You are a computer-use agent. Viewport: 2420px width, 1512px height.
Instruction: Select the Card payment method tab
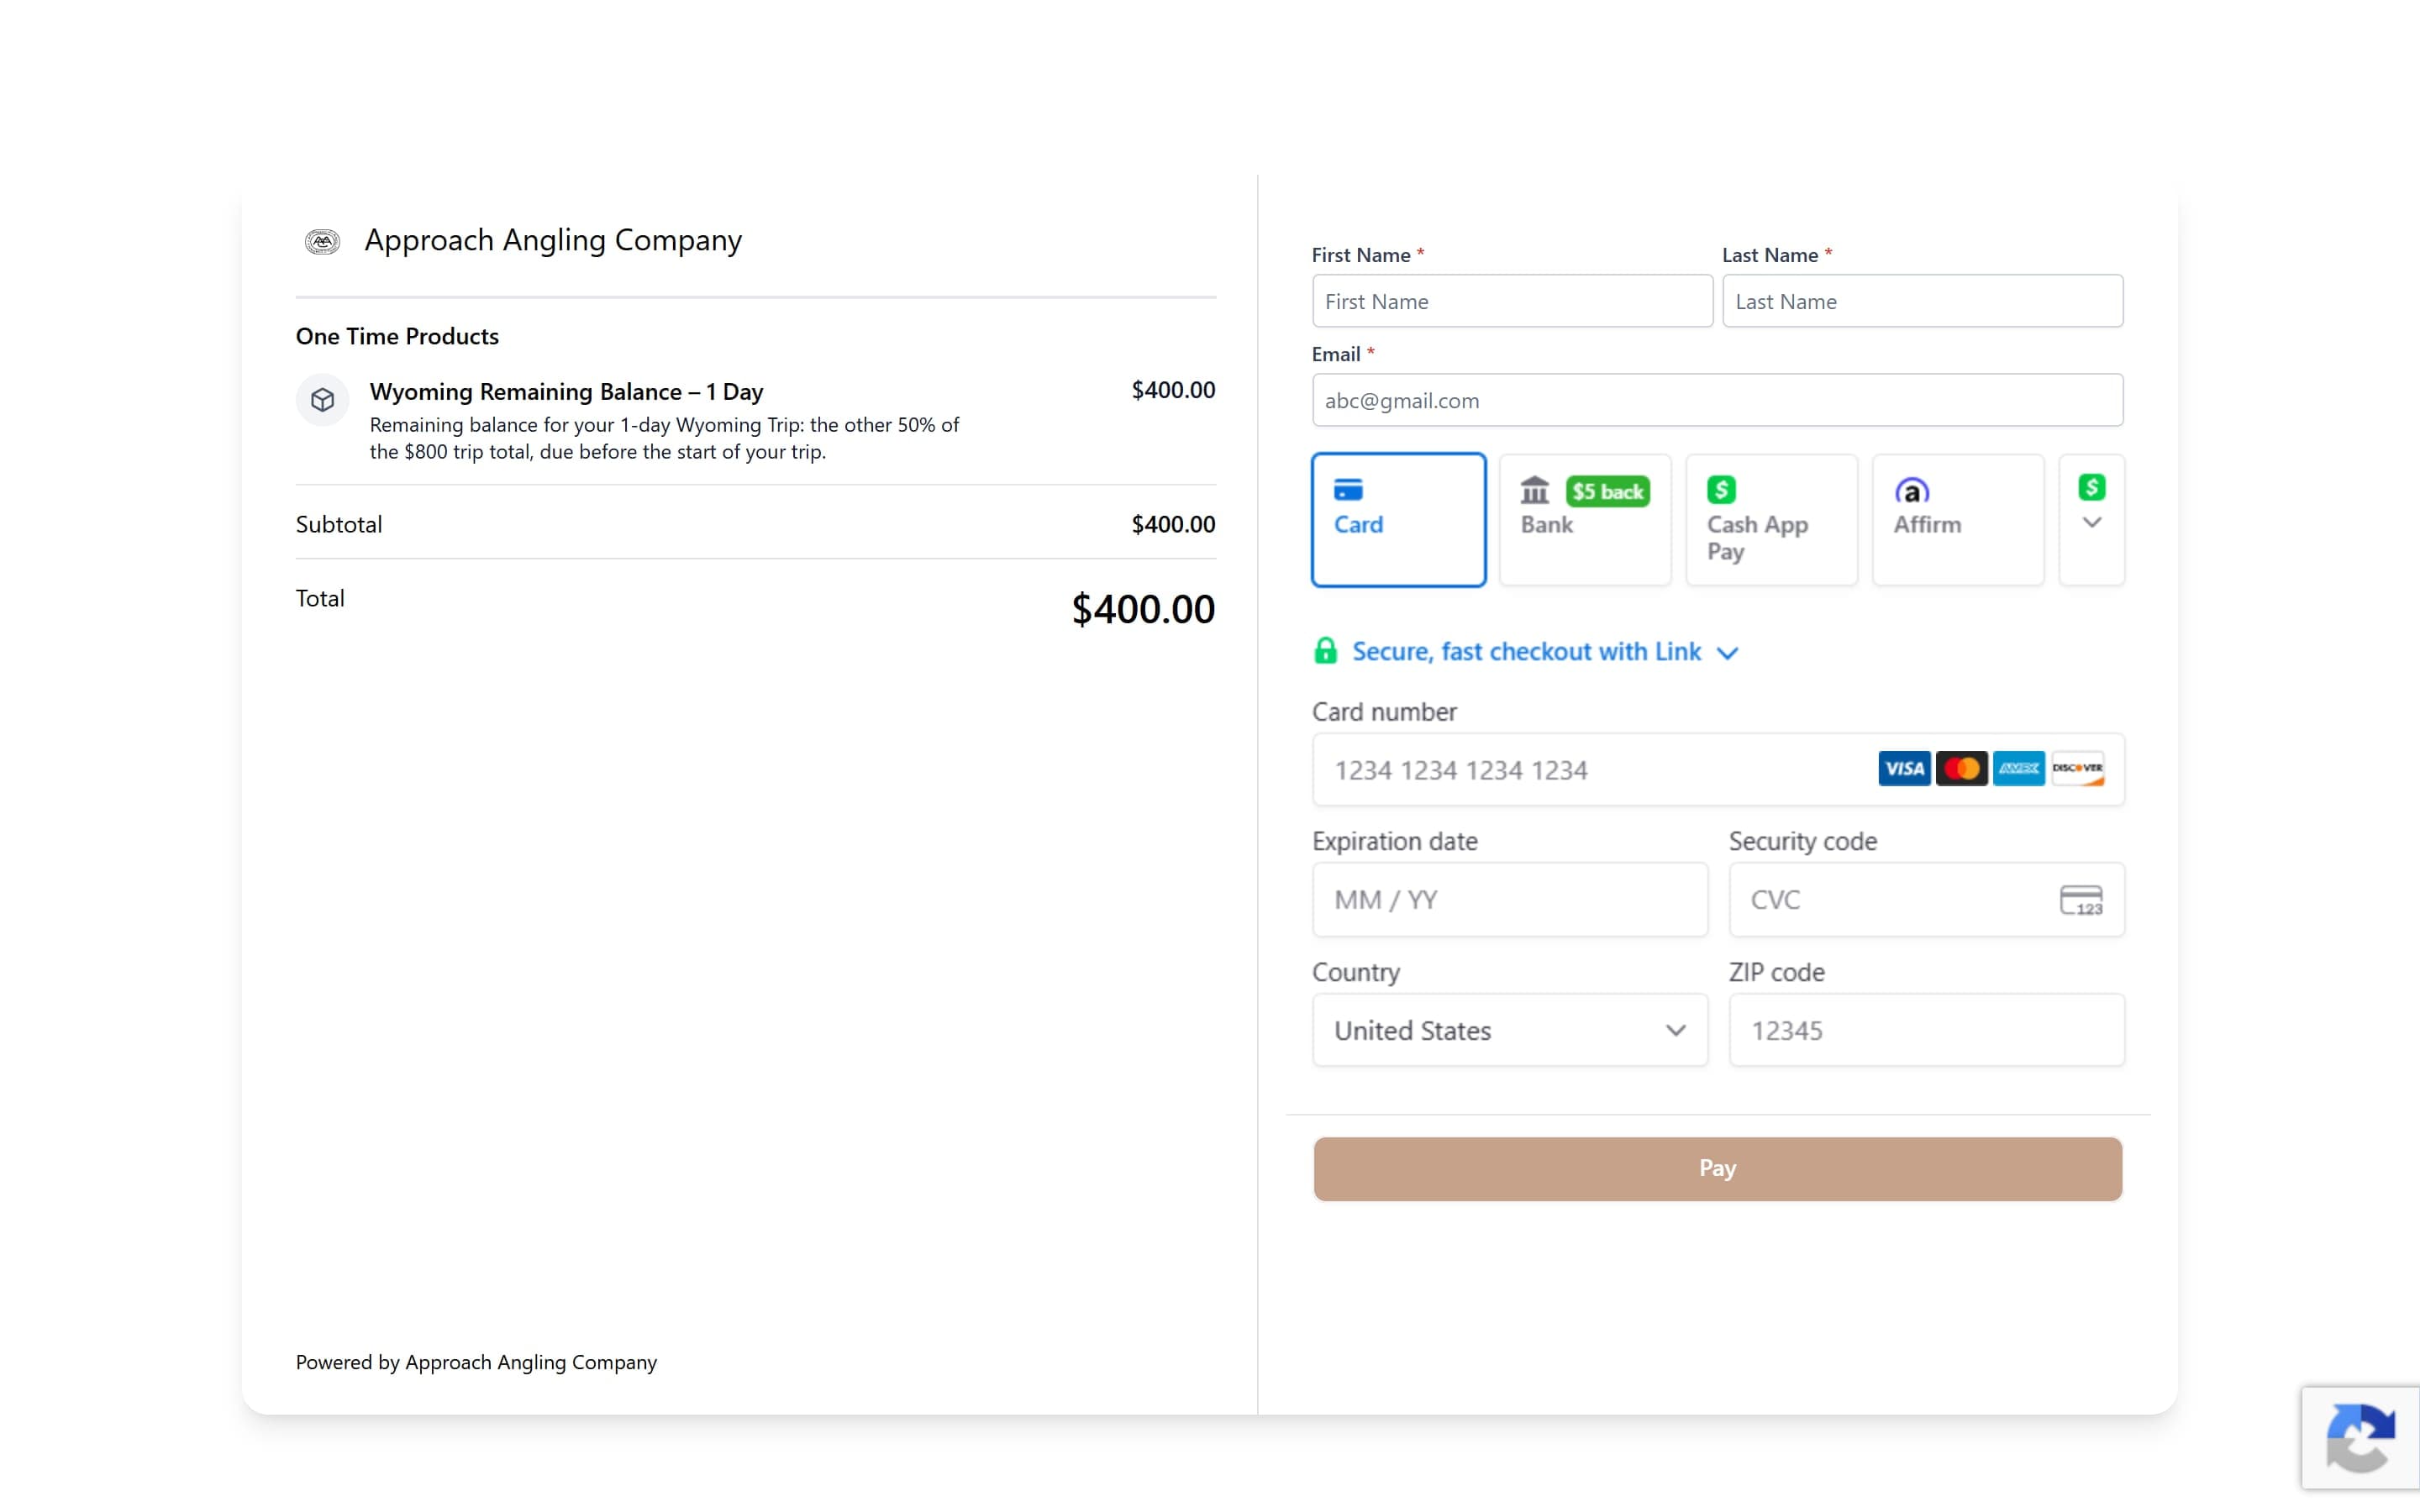tap(1398, 520)
